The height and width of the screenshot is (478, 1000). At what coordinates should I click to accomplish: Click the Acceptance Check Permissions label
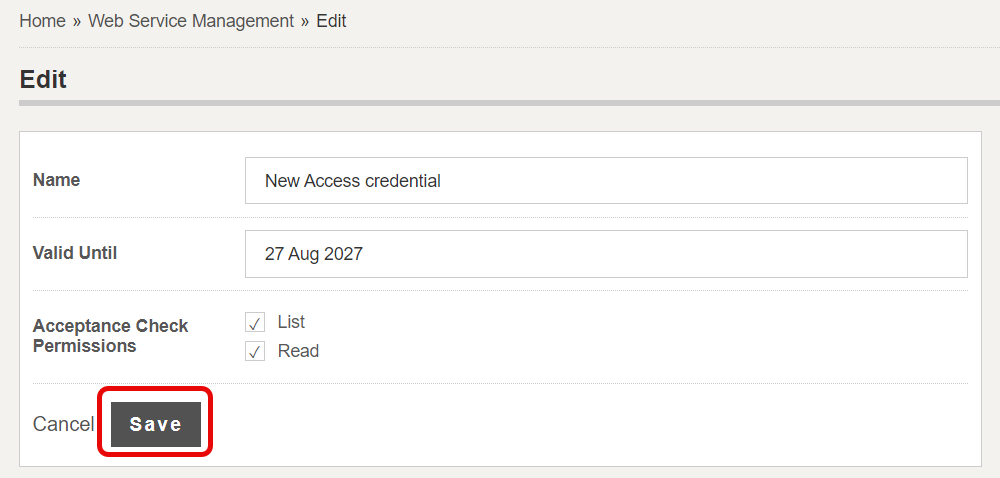coord(110,336)
